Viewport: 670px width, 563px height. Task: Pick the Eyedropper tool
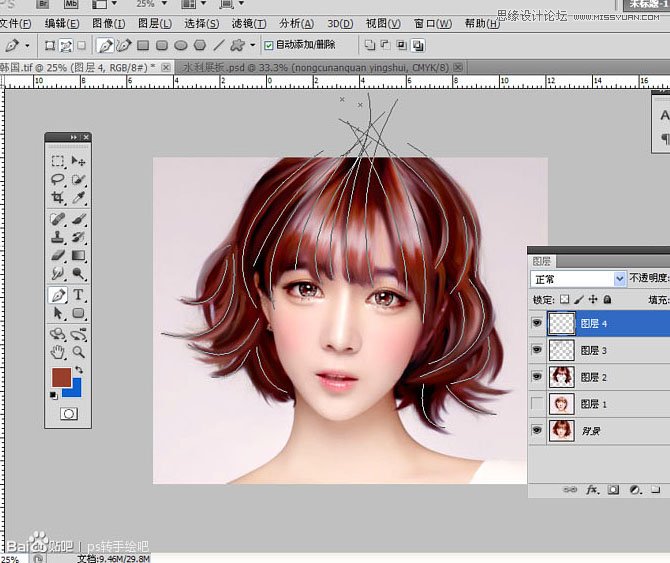[79, 198]
